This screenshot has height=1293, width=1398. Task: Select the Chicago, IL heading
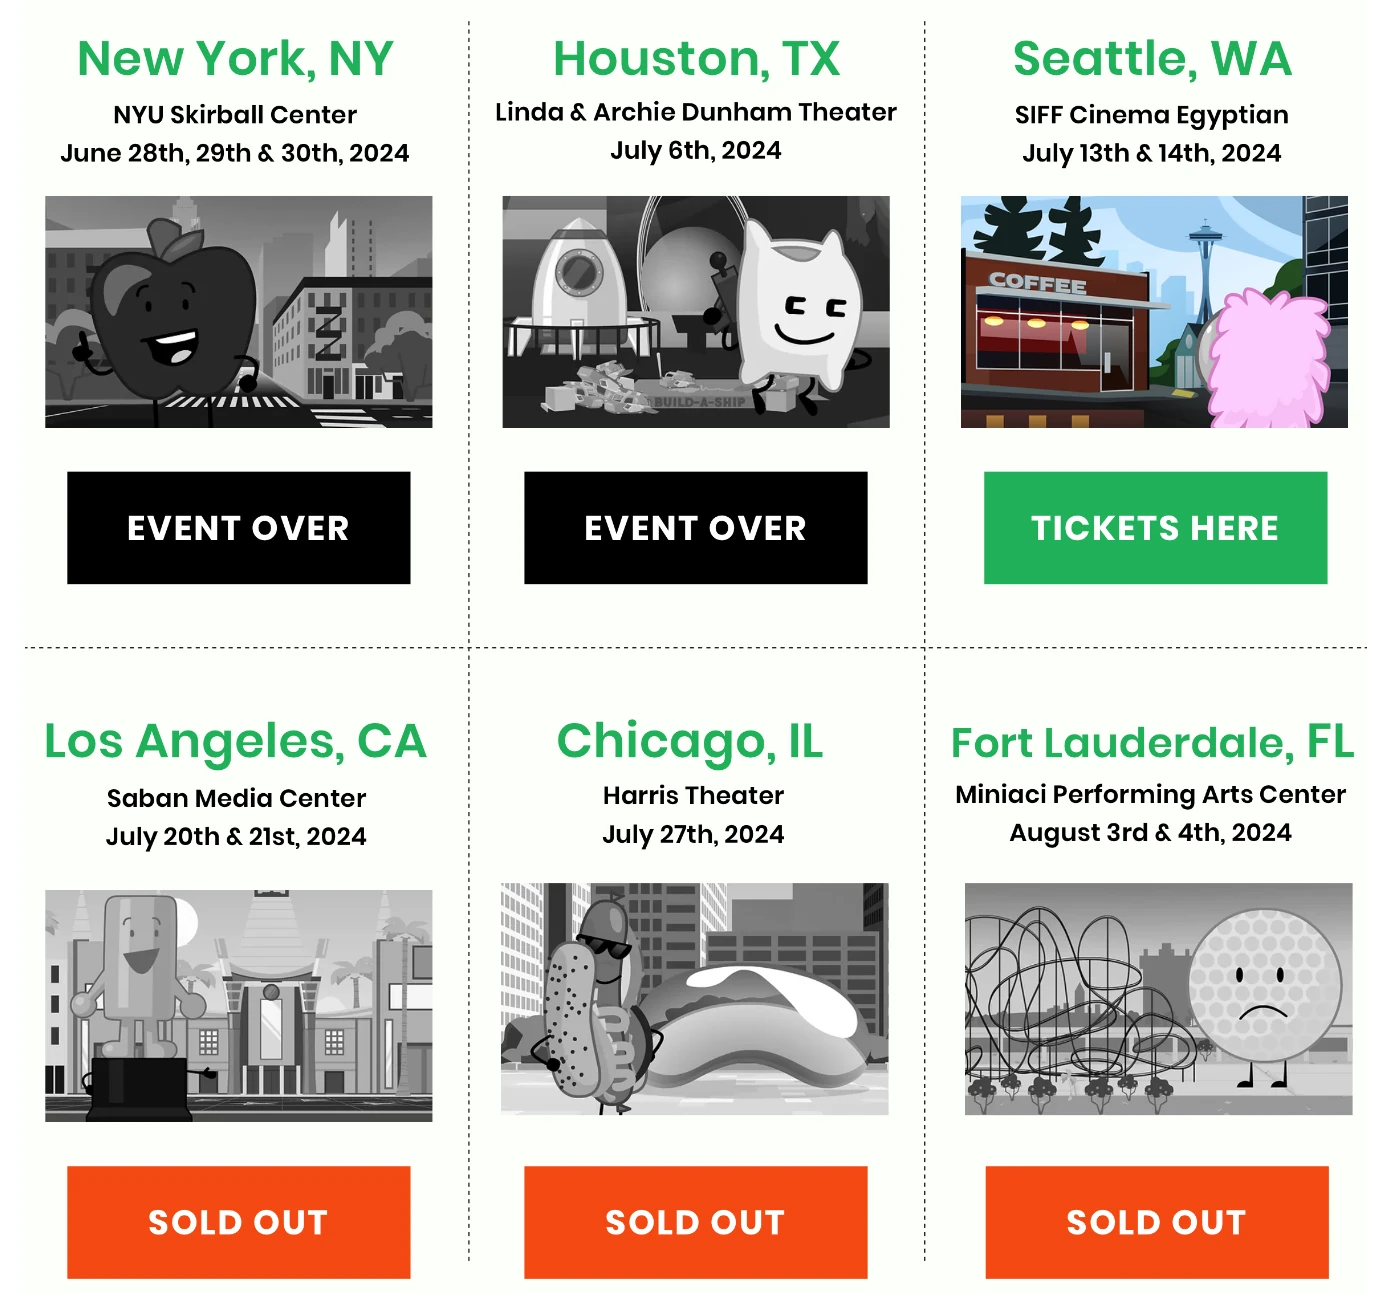pos(693,742)
